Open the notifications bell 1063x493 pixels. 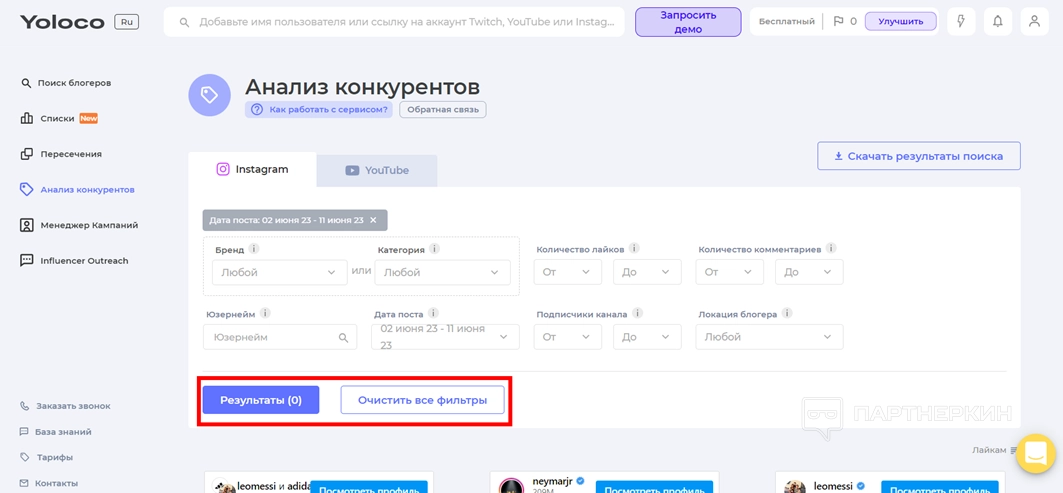pyautogui.click(x=997, y=22)
